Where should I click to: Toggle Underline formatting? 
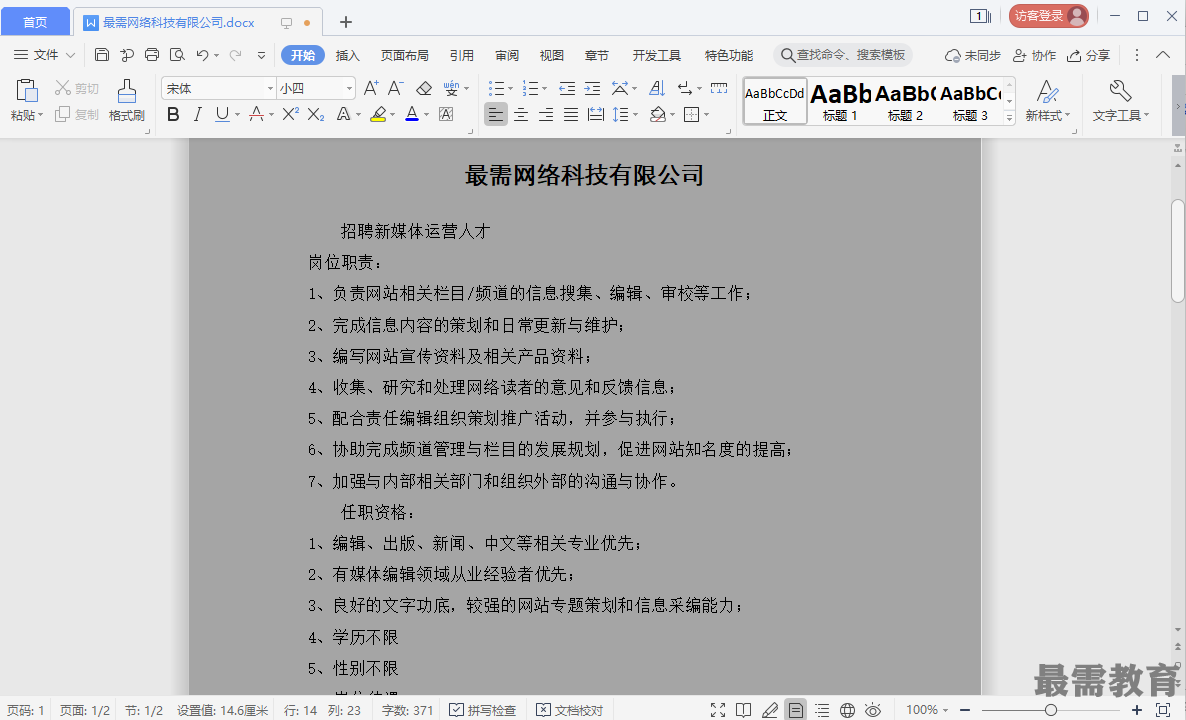click(x=222, y=114)
